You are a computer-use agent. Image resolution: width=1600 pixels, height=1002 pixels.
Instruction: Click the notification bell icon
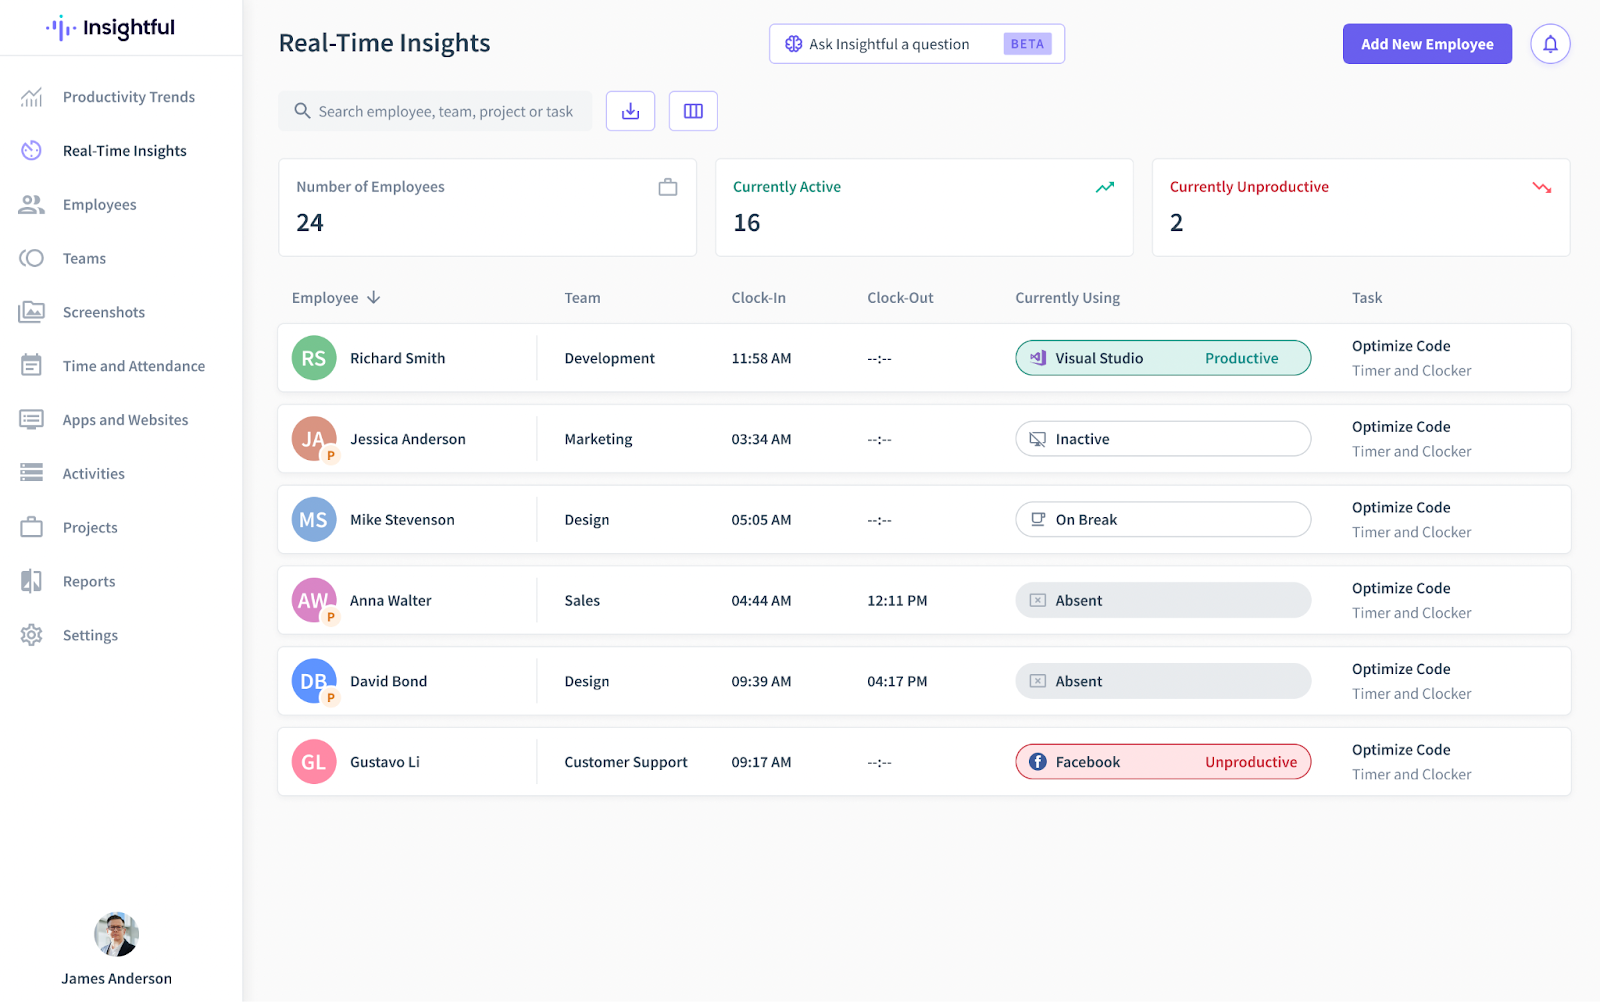pyautogui.click(x=1550, y=44)
